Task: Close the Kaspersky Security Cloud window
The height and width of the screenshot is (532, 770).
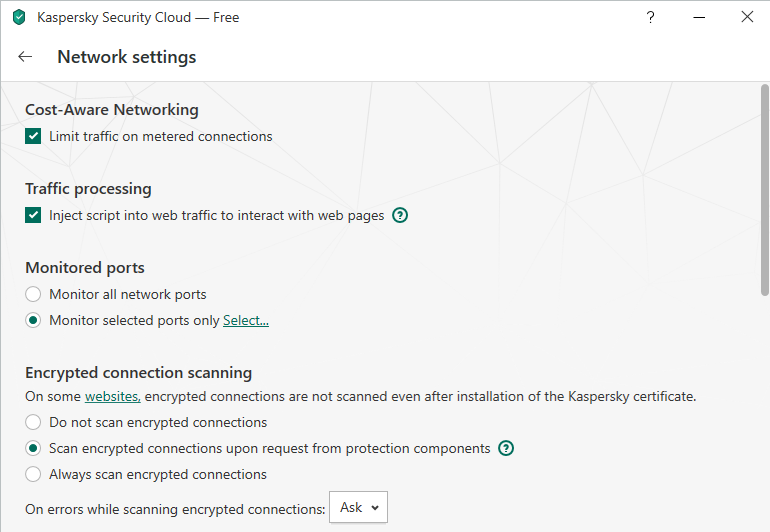Action: pos(747,17)
